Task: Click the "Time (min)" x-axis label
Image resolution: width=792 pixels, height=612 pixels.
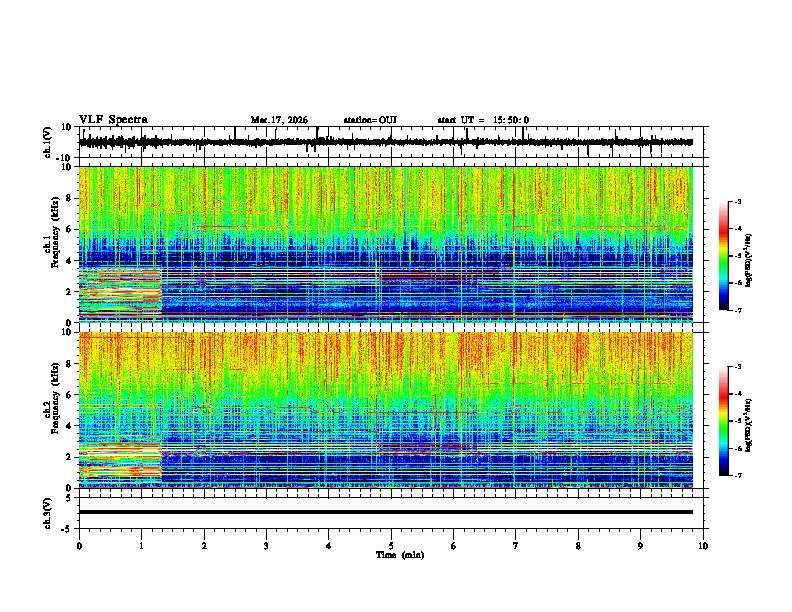Action: tap(400, 555)
